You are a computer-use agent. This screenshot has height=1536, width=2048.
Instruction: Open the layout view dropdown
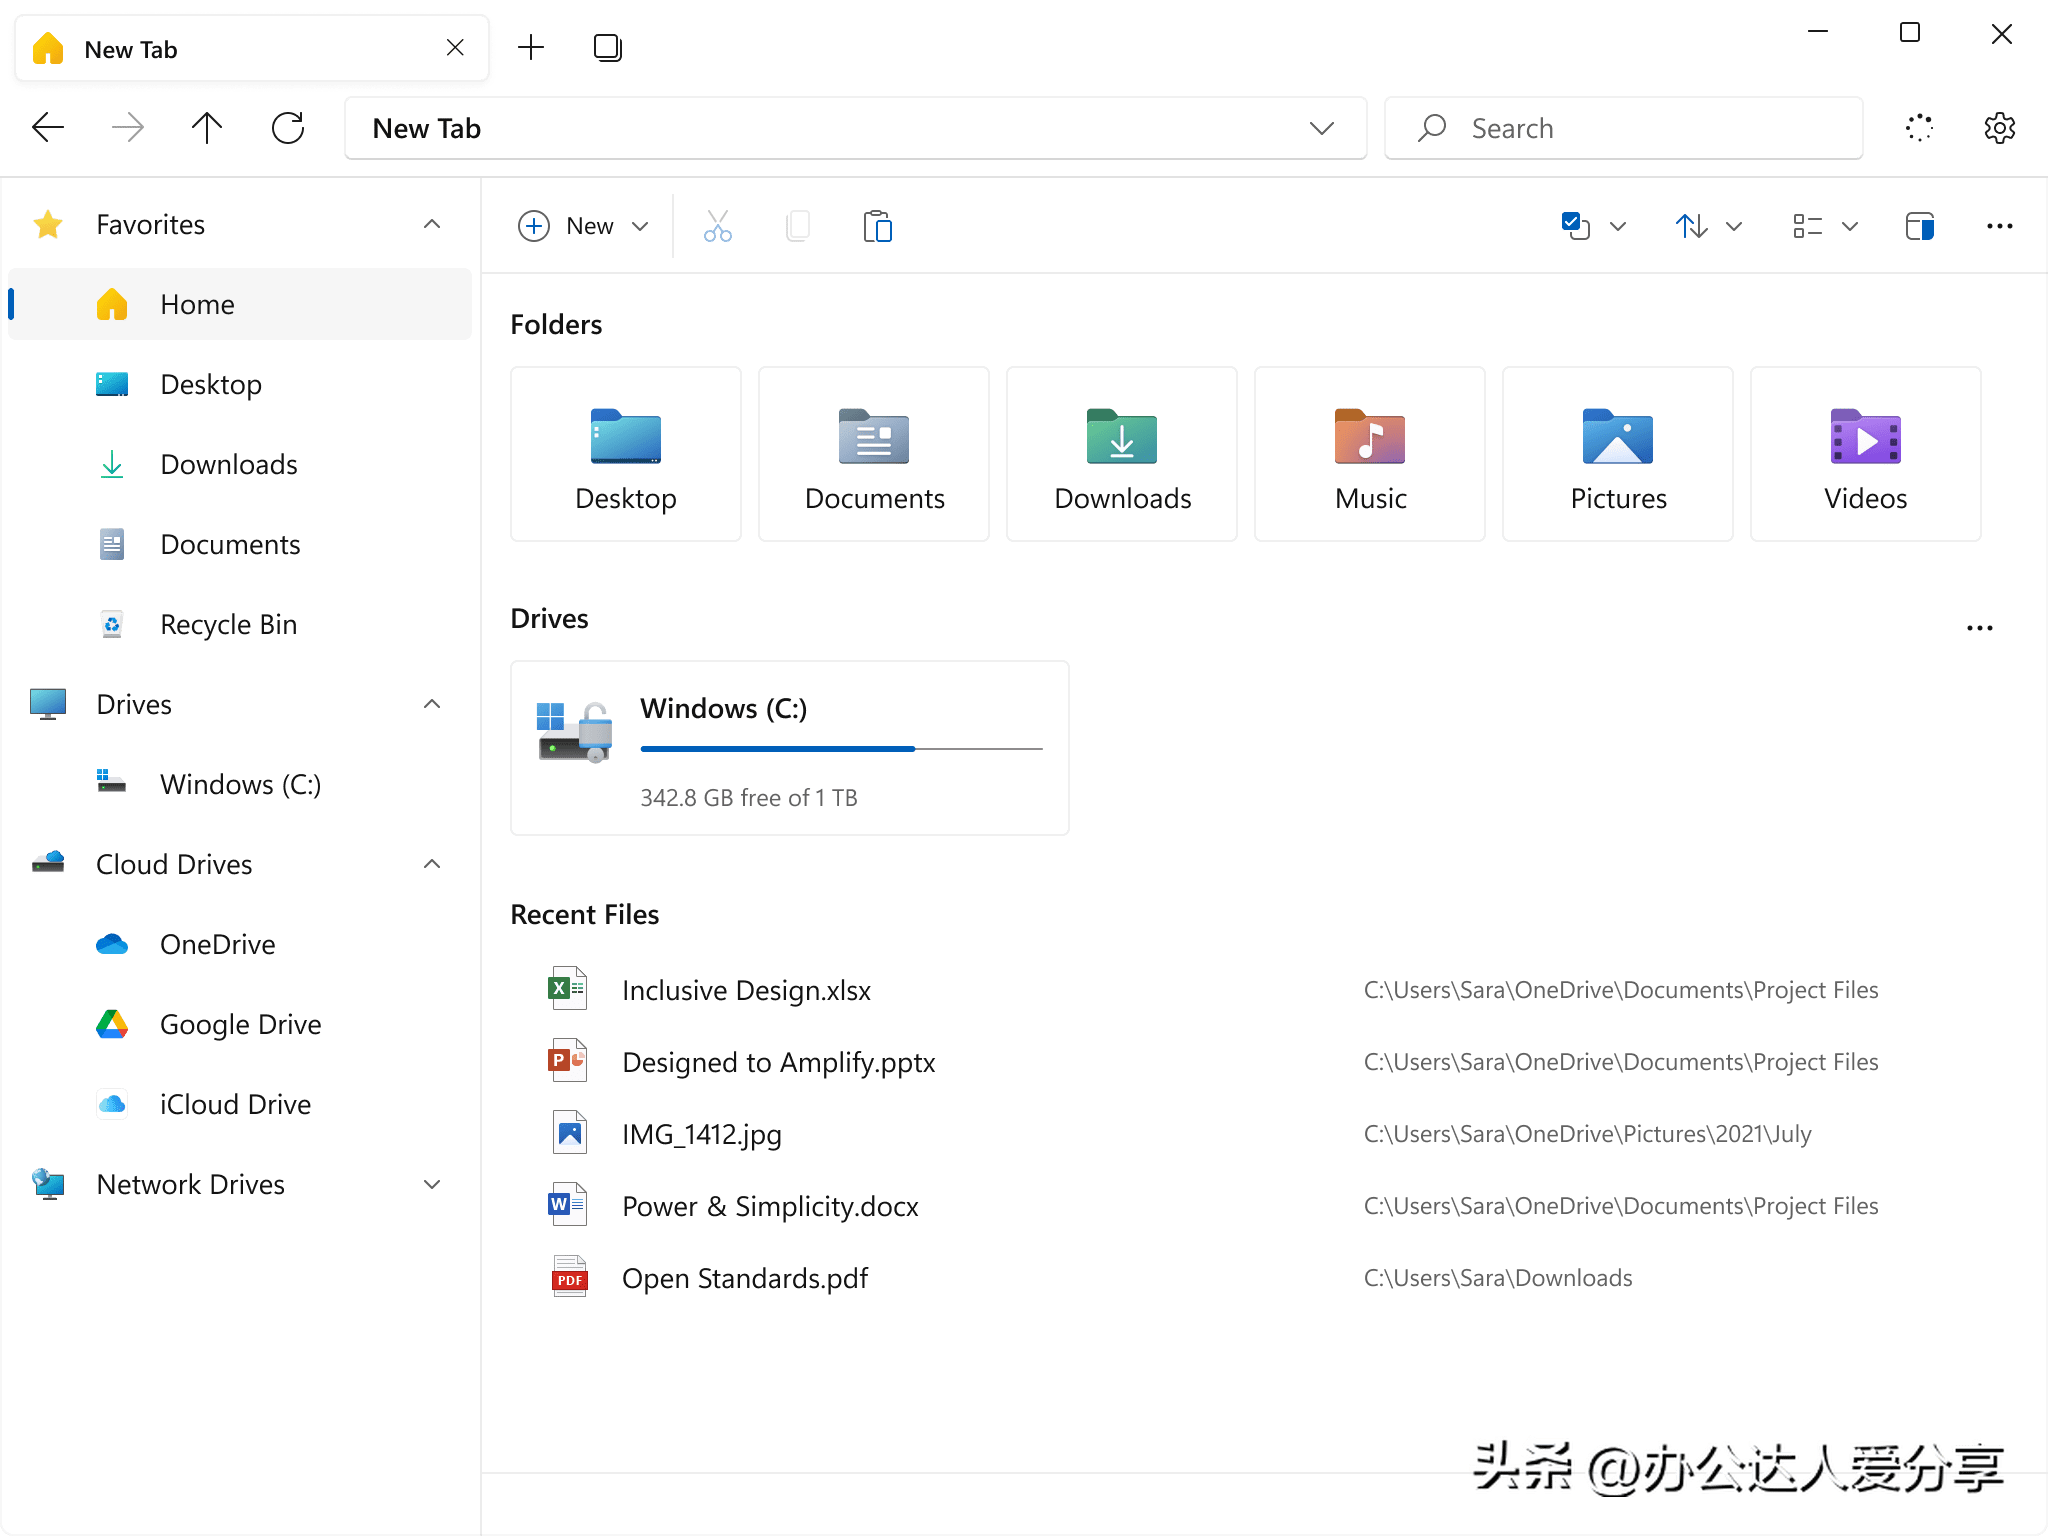[1824, 226]
